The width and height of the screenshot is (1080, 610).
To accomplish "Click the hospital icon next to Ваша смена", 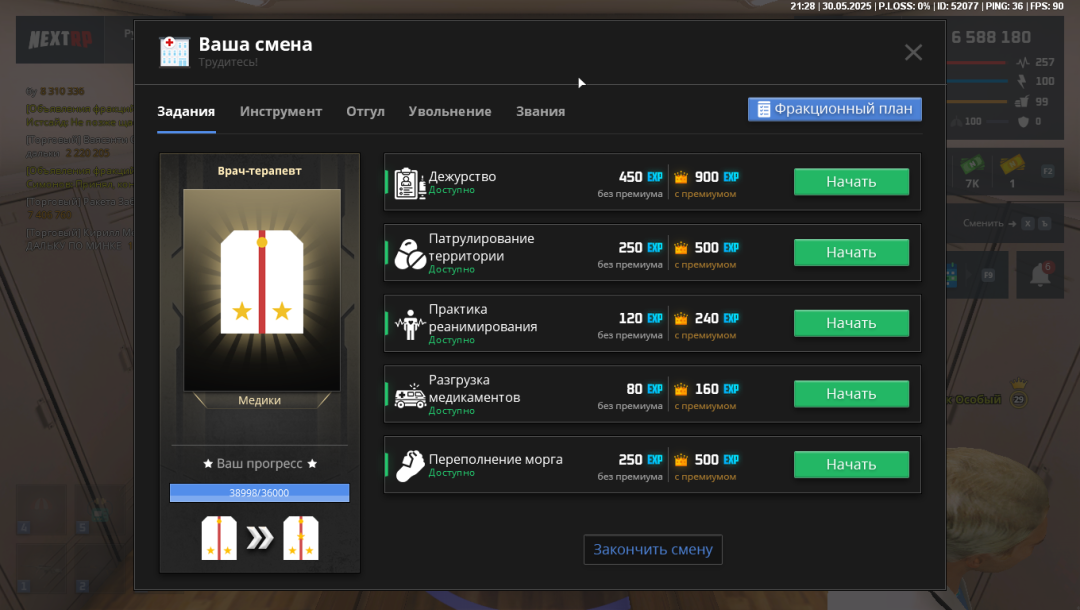I will tap(175, 51).
